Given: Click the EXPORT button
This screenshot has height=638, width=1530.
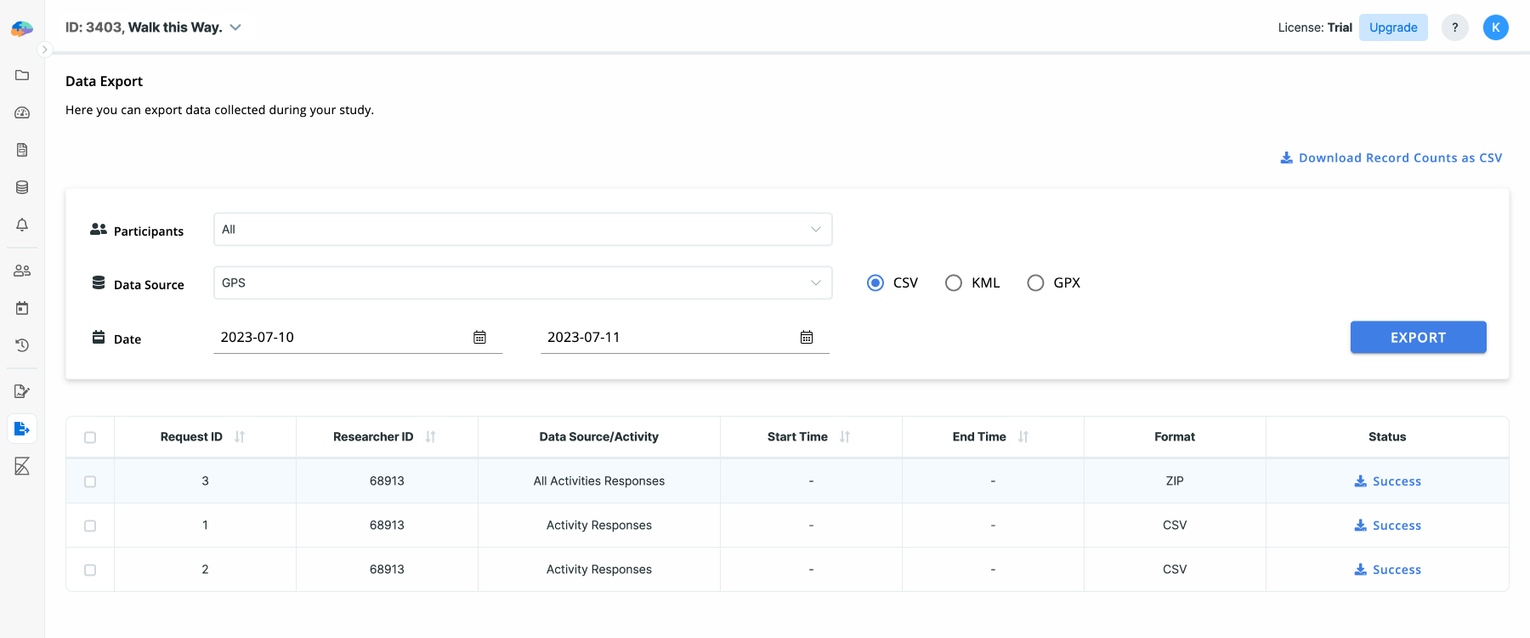Looking at the screenshot, I should point(1418,337).
